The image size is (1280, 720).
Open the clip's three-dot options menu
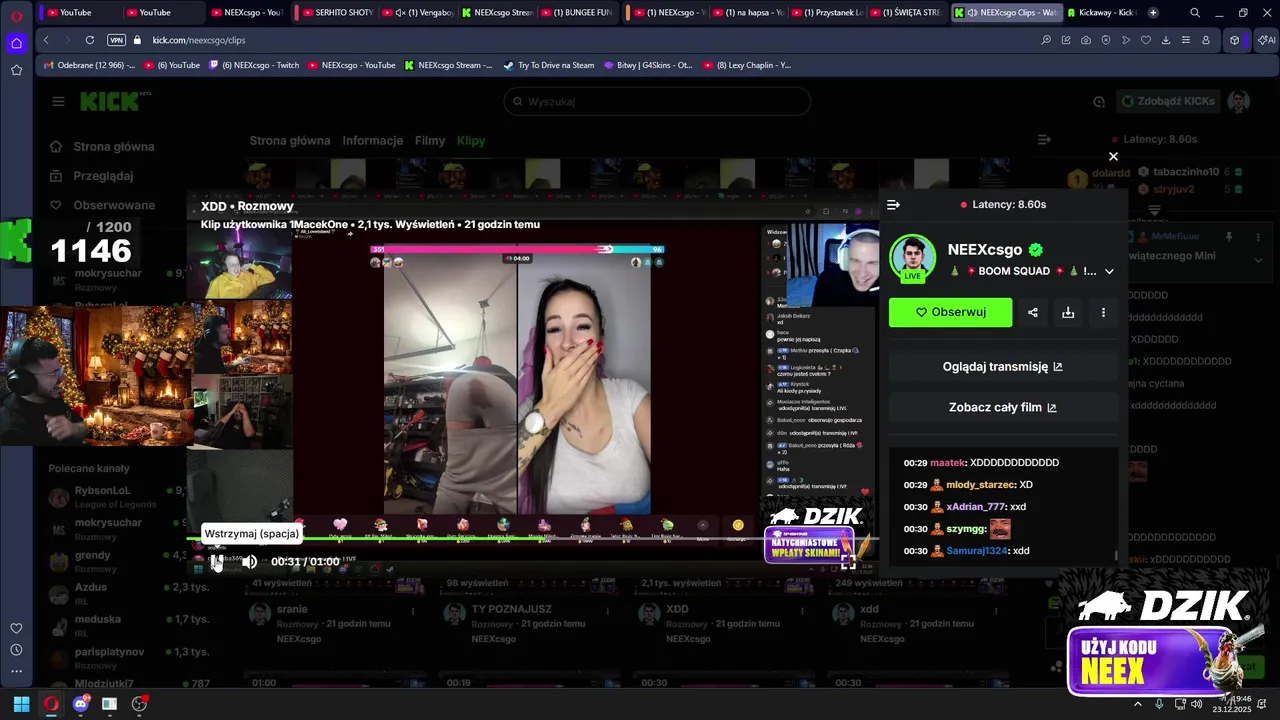pyautogui.click(x=1103, y=312)
